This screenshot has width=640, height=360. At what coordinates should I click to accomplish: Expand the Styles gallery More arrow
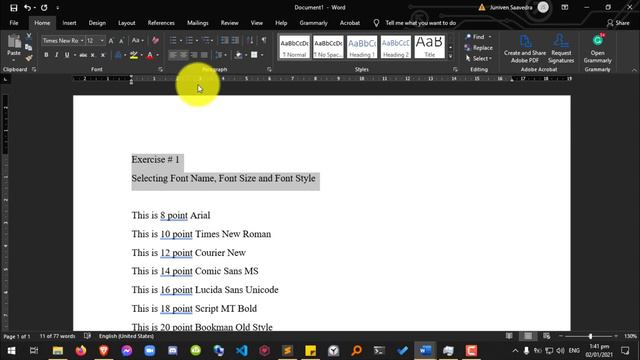[451, 57]
